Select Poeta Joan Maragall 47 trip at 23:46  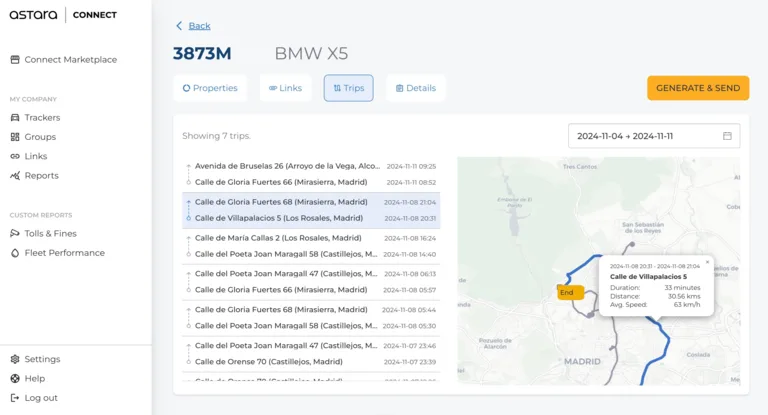point(311,346)
